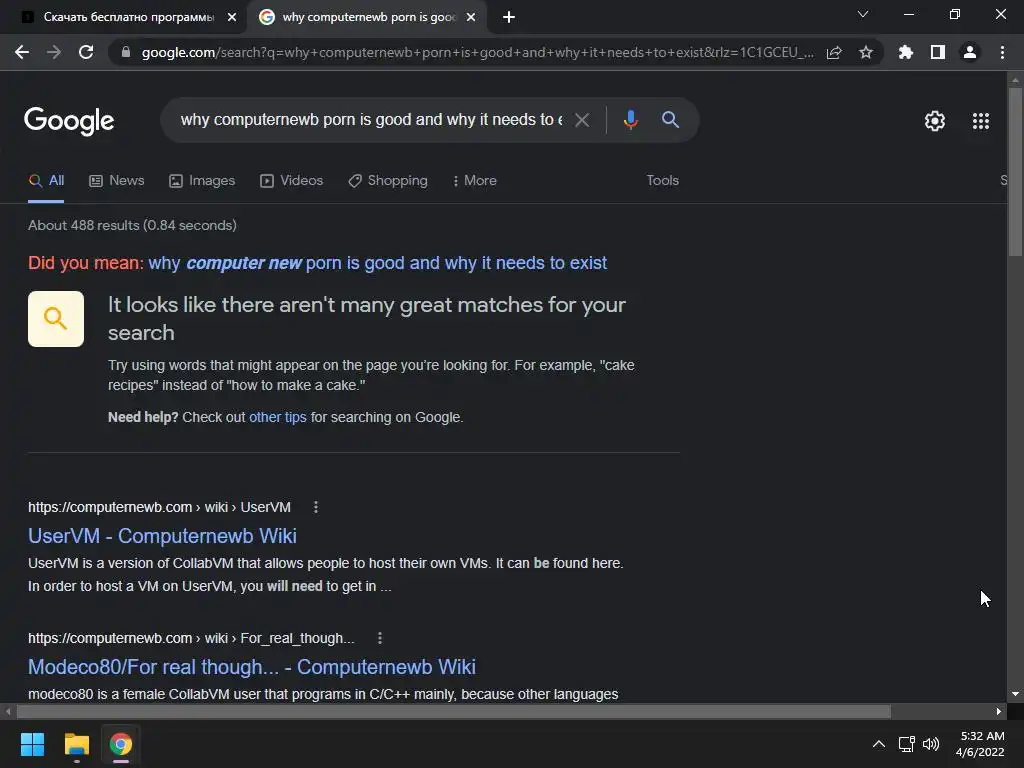Click UserVM result URL breadcrumb
1024x768 pixels.
(159, 507)
